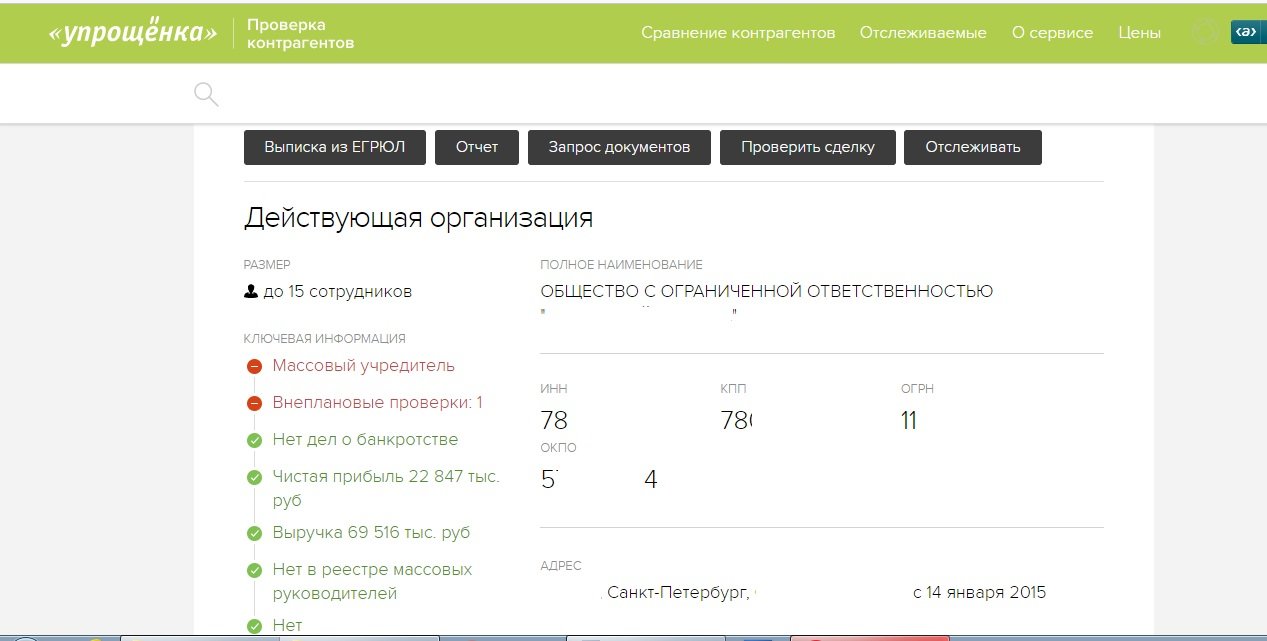Image resolution: width=1267 pixels, height=641 pixels.
Task: Click the Проверить сделку button
Action: pos(807,147)
